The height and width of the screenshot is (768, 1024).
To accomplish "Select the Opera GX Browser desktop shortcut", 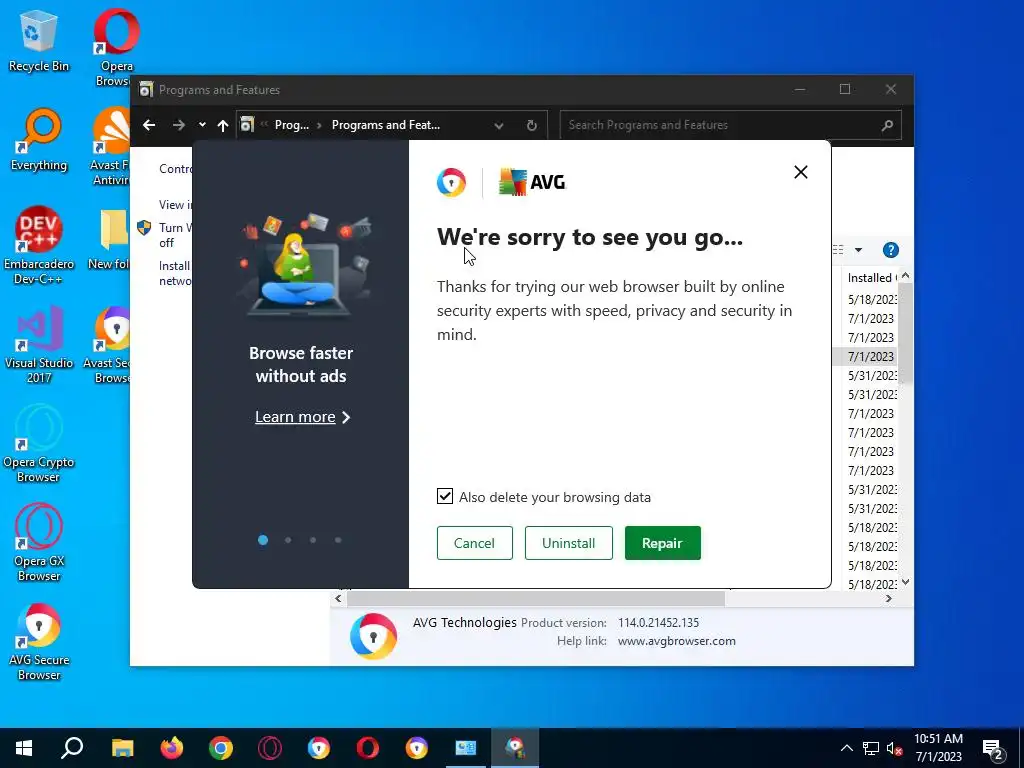I will (x=39, y=543).
